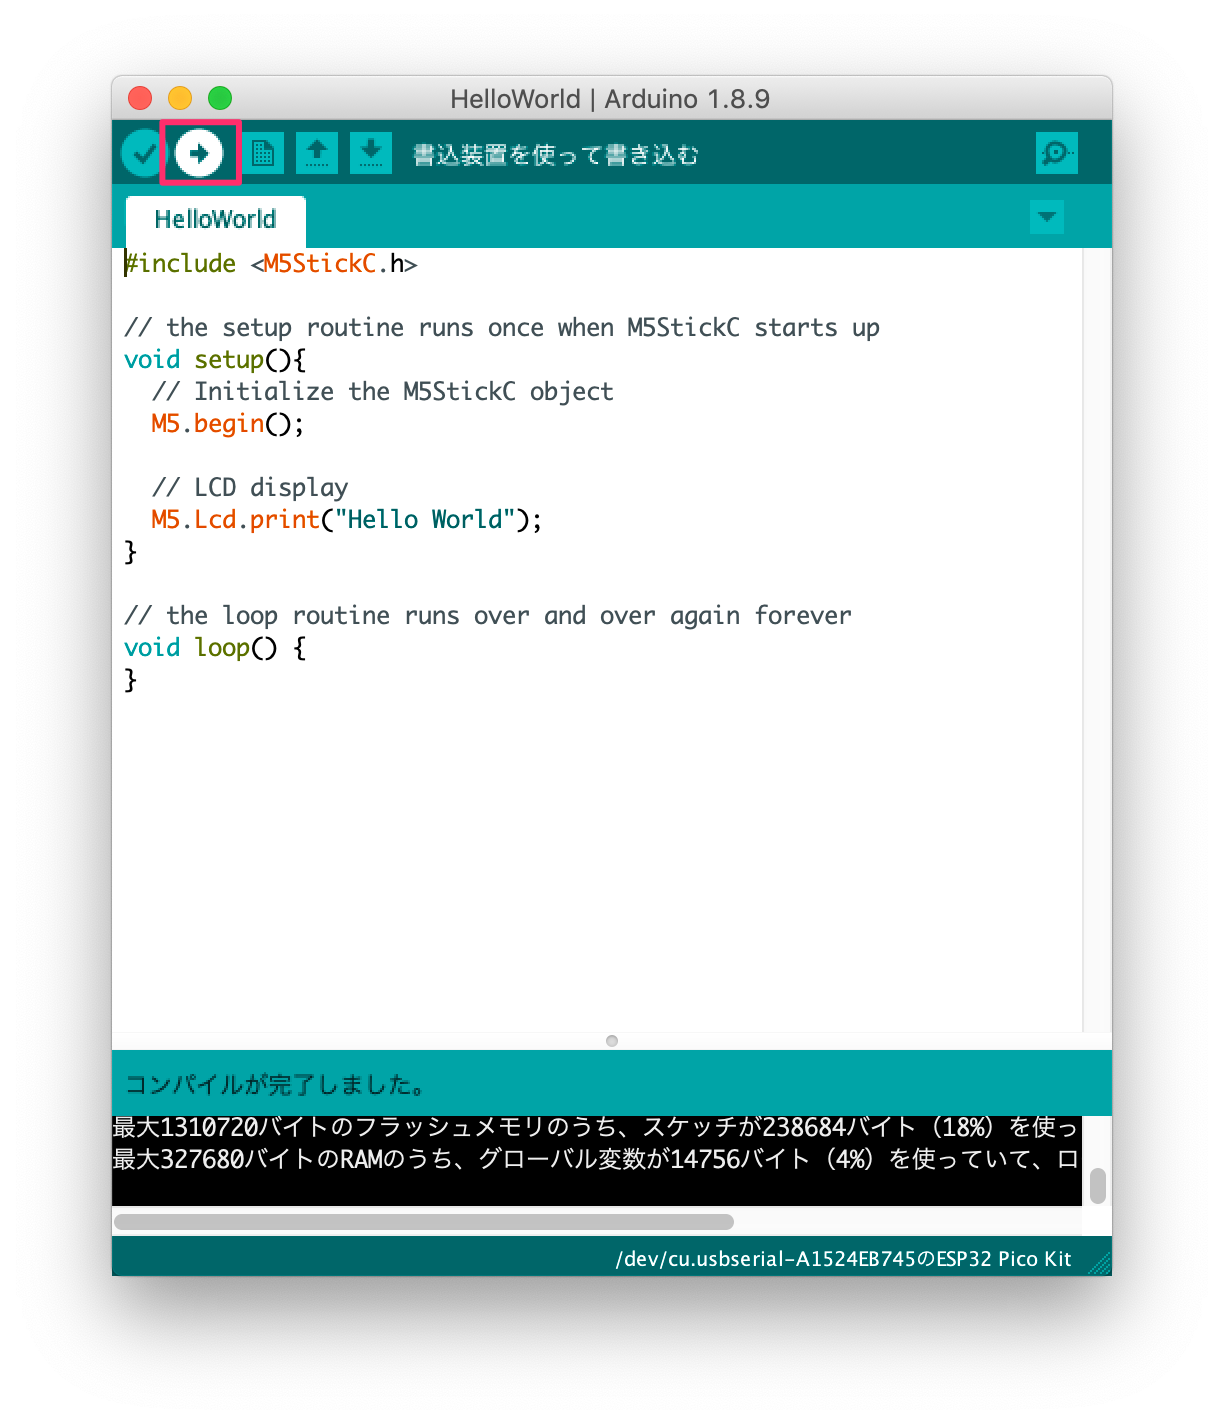Click the 'loop routine runs over' comment
1224x1424 pixels.
(488, 616)
